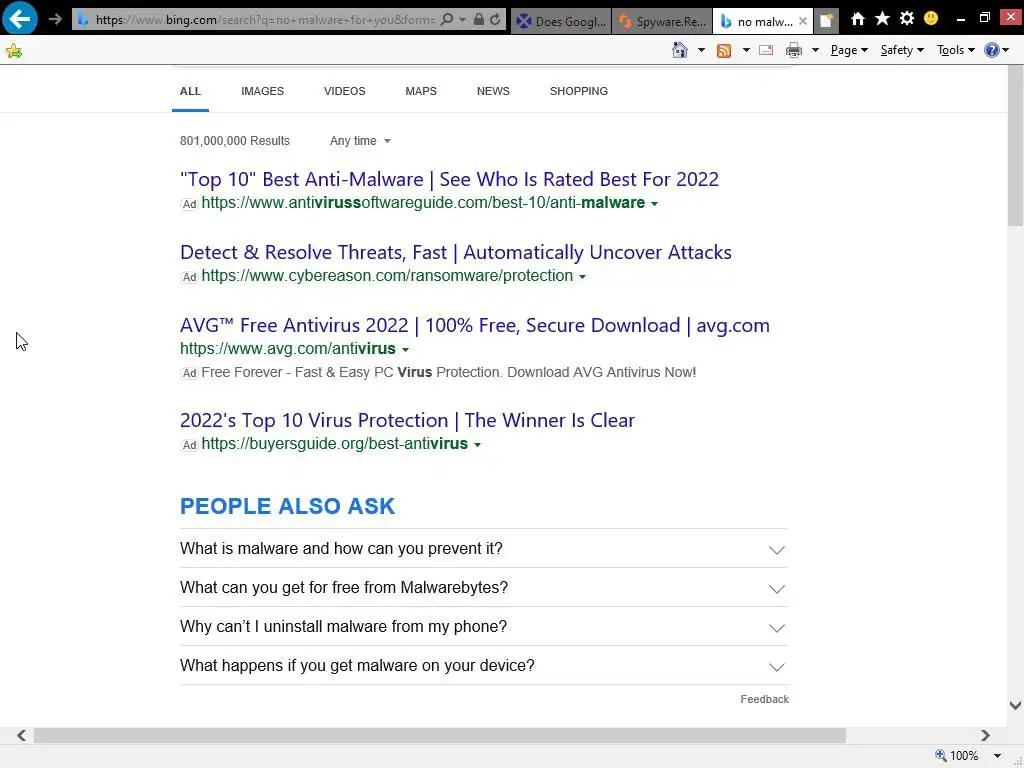This screenshot has height=768, width=1024.
Task: Expand 'Why can't I uninstall malware' question
Action: coord(483,627)
